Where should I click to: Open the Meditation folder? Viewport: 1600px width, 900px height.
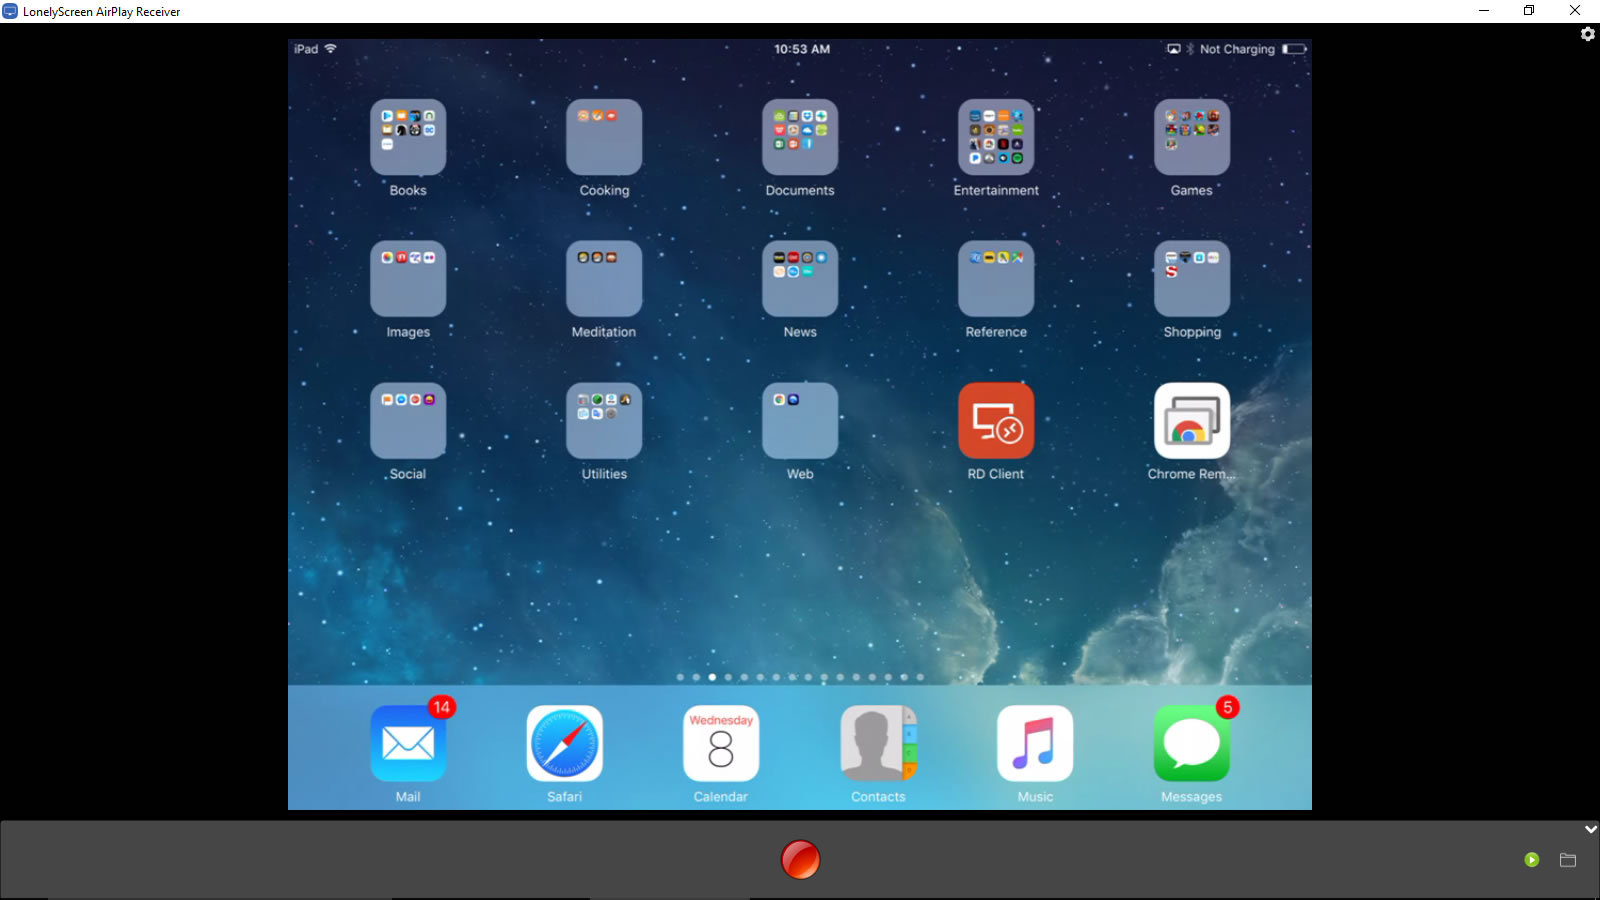pos(604,279)
